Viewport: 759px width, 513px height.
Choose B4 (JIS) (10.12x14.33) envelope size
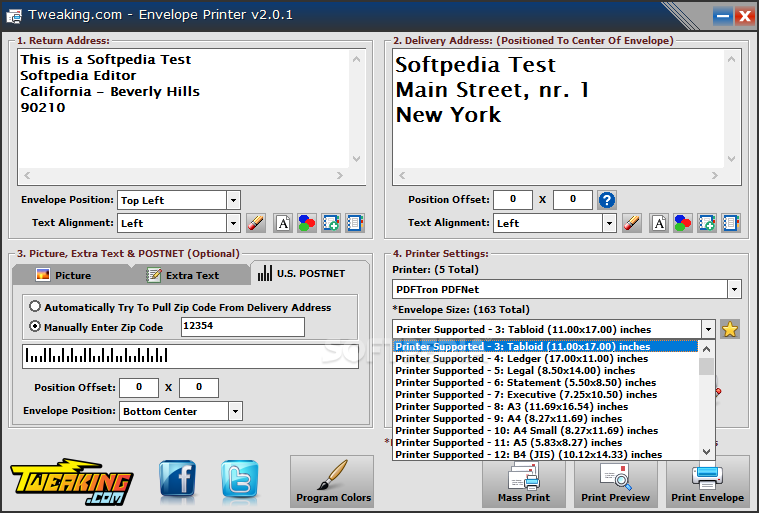coord(546,454)
